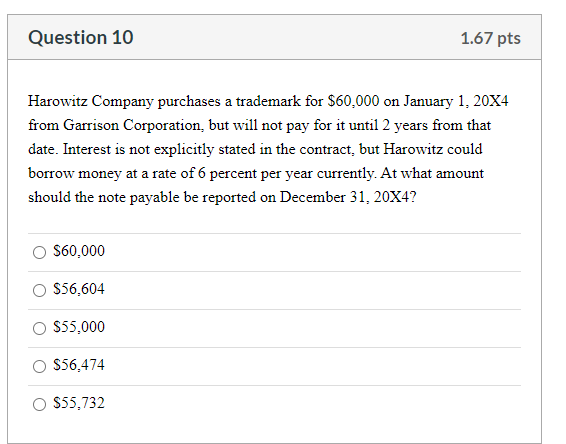Screen dimensions: 566x444
Task: Click the January 1, 20X4 date text
Action: (x=456, y=101)
